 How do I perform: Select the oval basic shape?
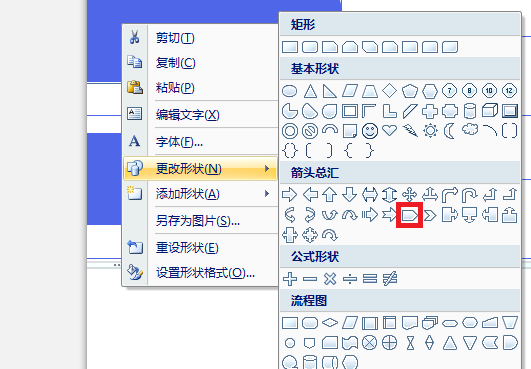click(x=290, y=91)
